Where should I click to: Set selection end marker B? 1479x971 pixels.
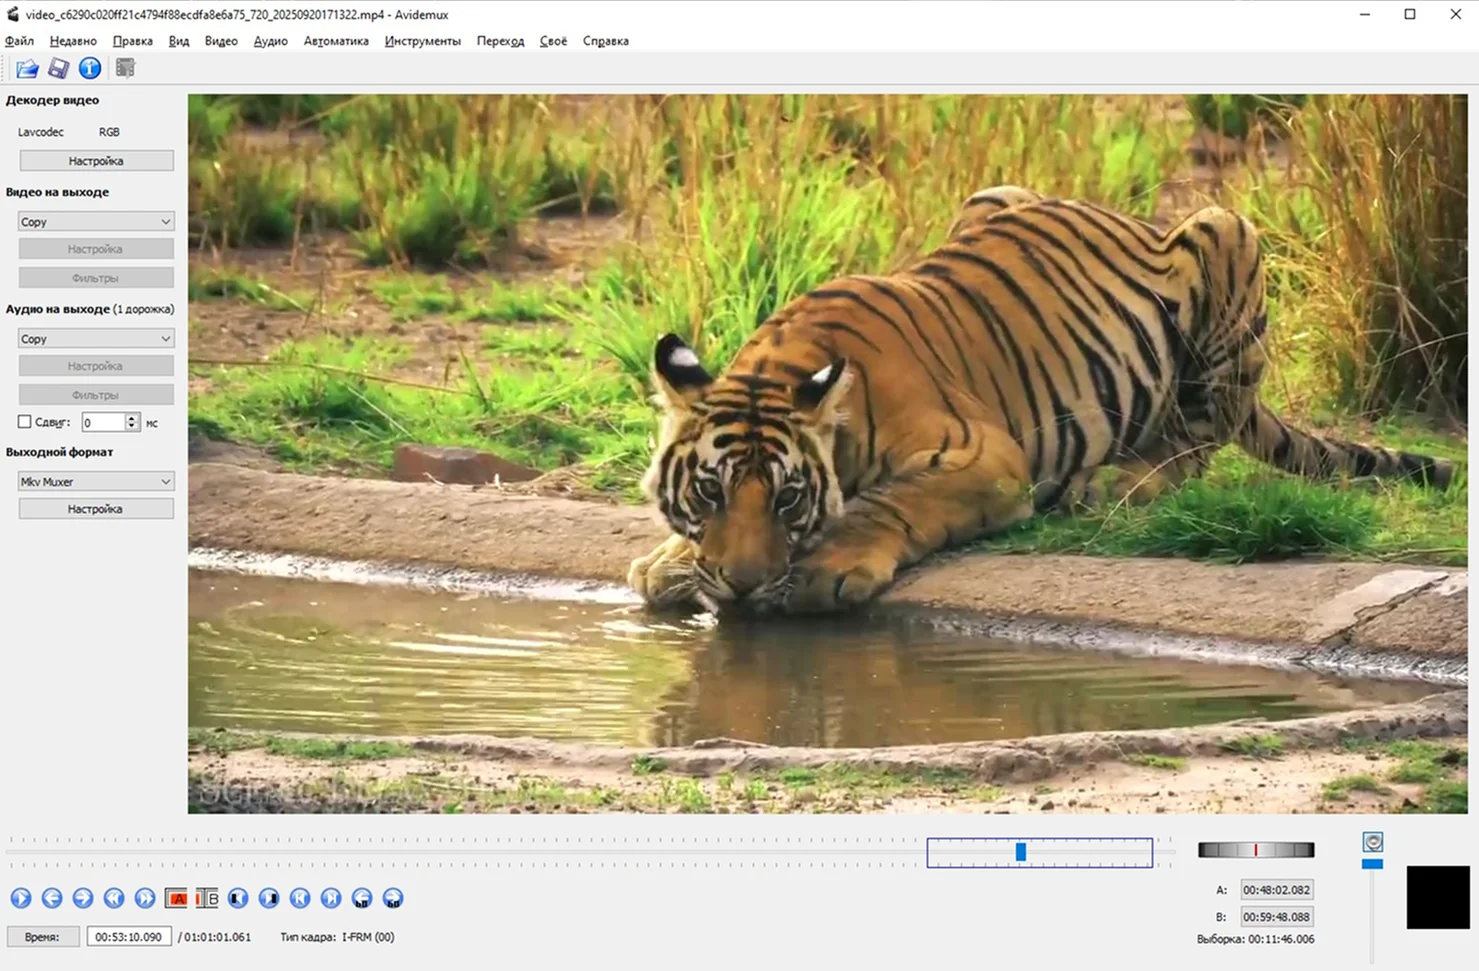pyautogui.click(x=207, y=898)
